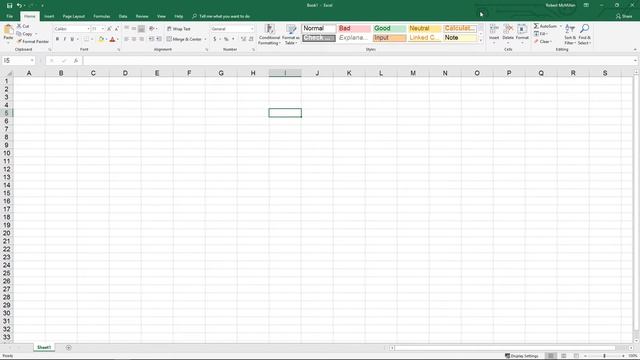Open Sort & Filter menu

(x=570, y=34)
